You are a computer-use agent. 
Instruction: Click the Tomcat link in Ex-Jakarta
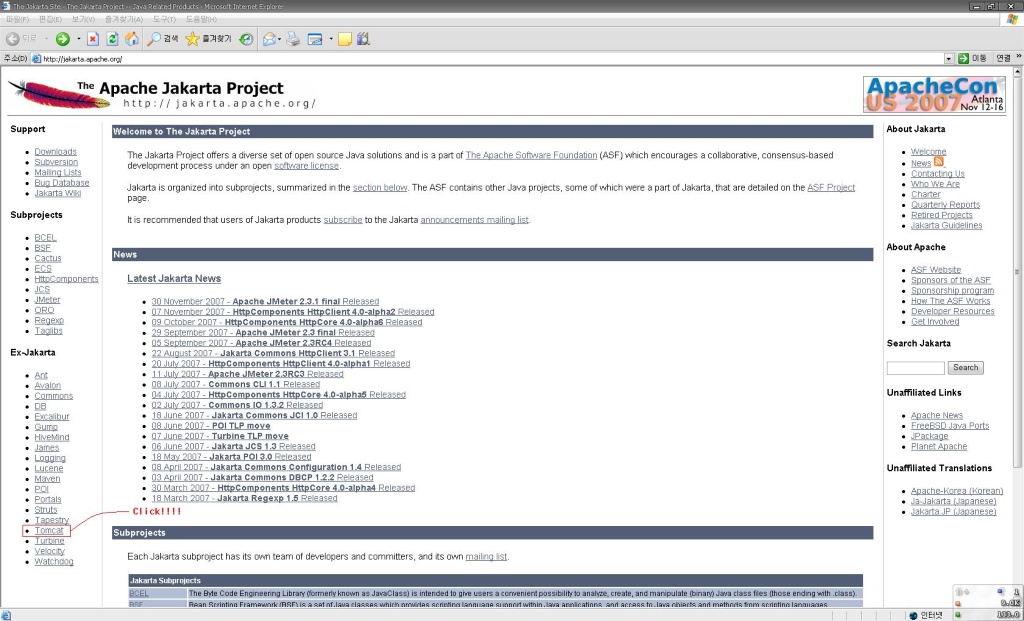point(49,530)
